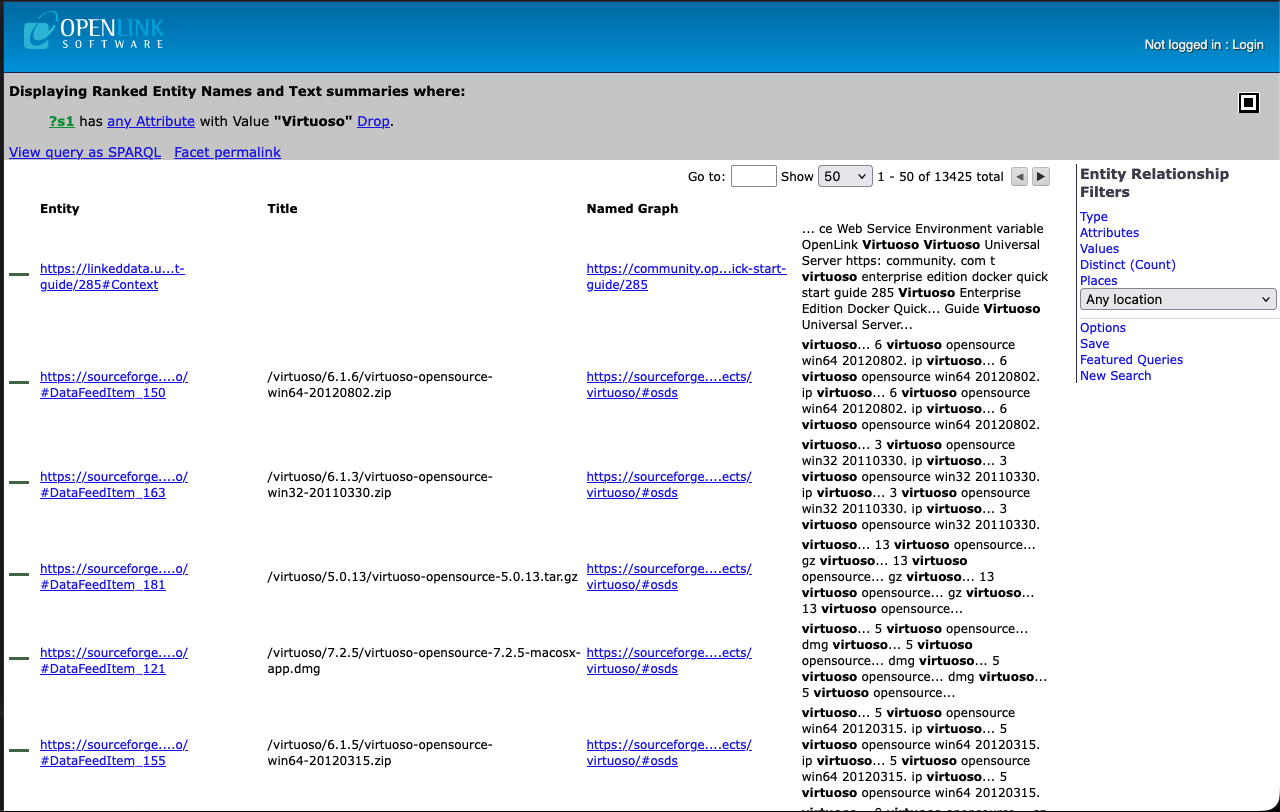1280x812 pixels.
Task: Click the dash icon beside the 285#Context entity
Action: pyautogui.click(x=19, y=274)
